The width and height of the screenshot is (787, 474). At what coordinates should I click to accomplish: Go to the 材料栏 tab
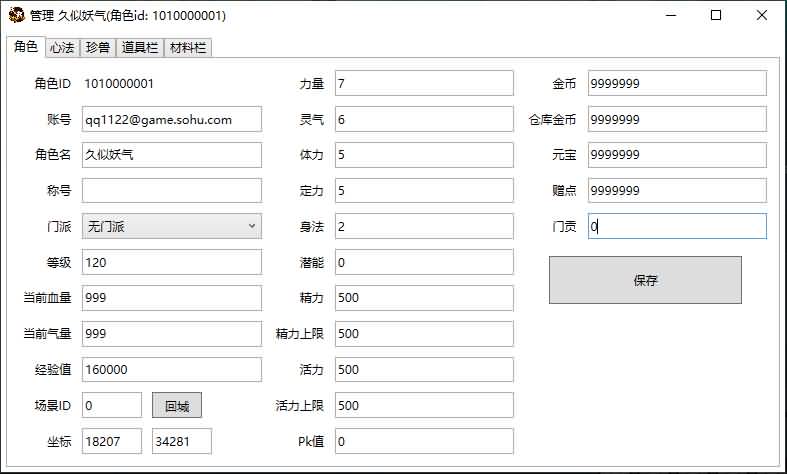tap(188, 47)
